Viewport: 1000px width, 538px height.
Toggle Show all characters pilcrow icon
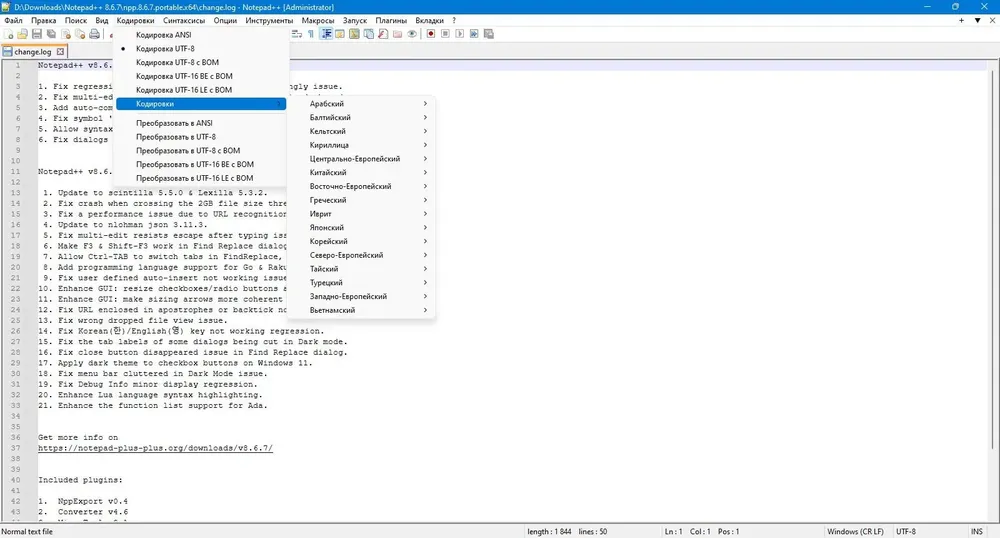tap(311, 34)
